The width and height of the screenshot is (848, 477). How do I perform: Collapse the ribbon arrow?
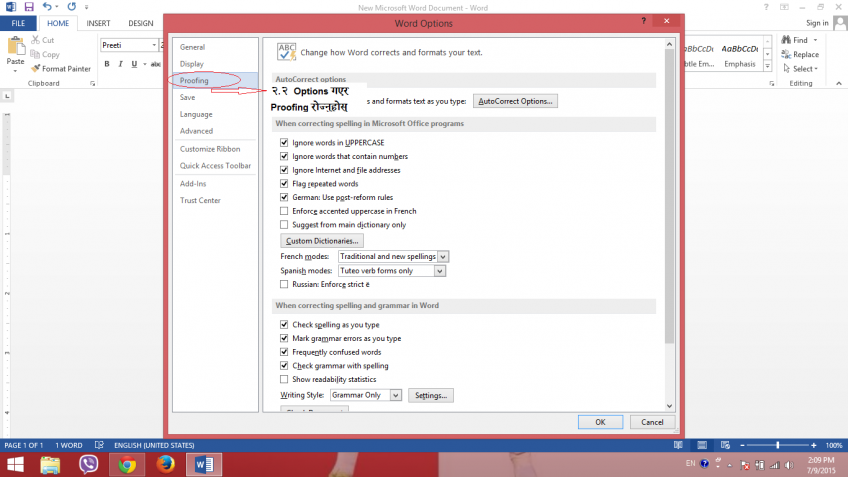click(x=839, y=83)
